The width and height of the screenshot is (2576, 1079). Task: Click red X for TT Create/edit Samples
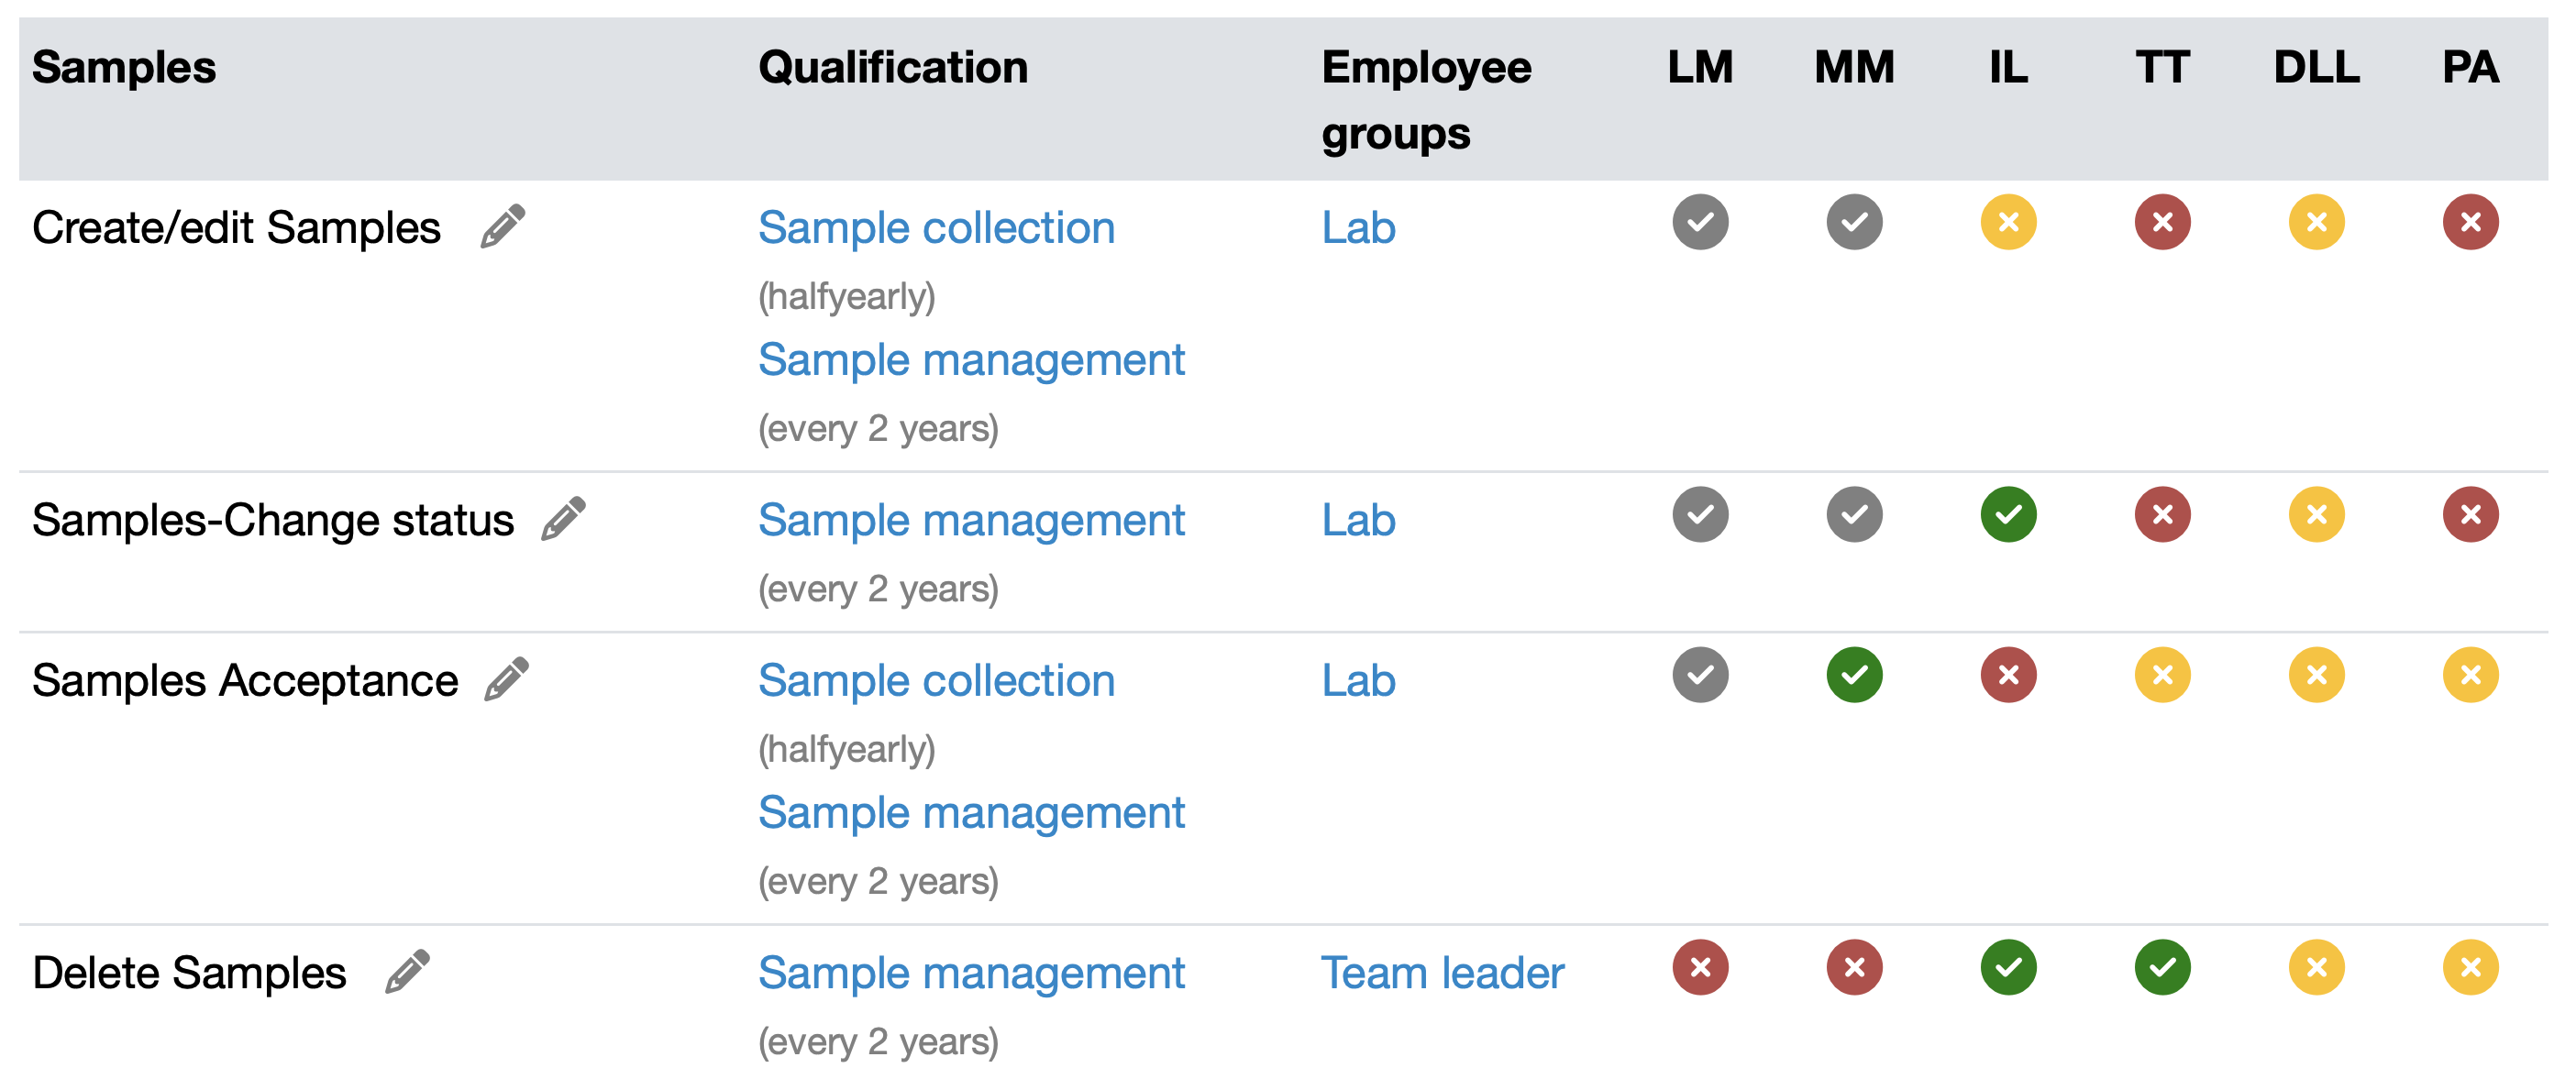[2162, 222]
